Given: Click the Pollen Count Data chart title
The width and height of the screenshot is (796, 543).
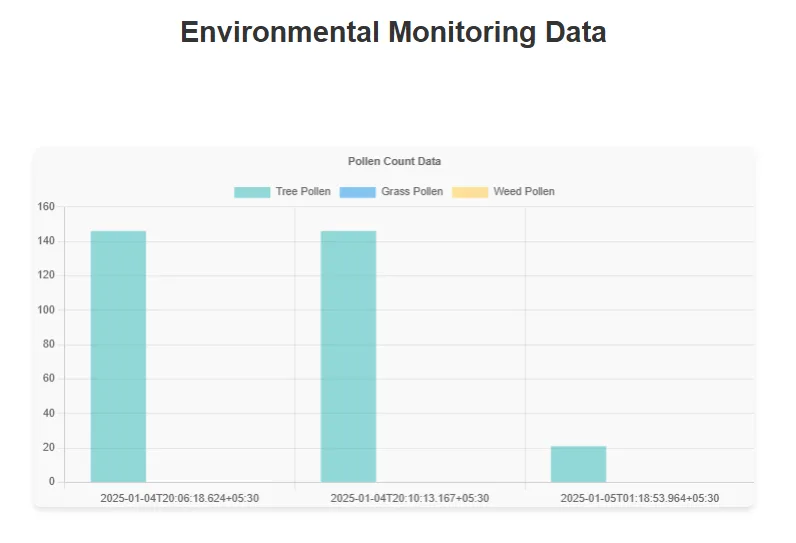Looking at the screenshot, I should [x=394, y=161].
